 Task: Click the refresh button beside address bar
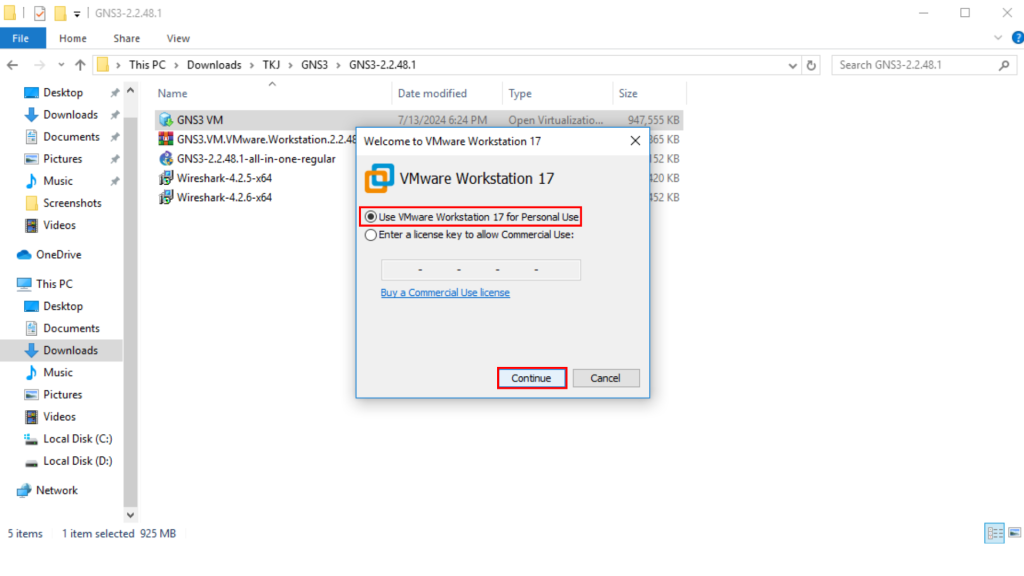[x=812, y=65]
